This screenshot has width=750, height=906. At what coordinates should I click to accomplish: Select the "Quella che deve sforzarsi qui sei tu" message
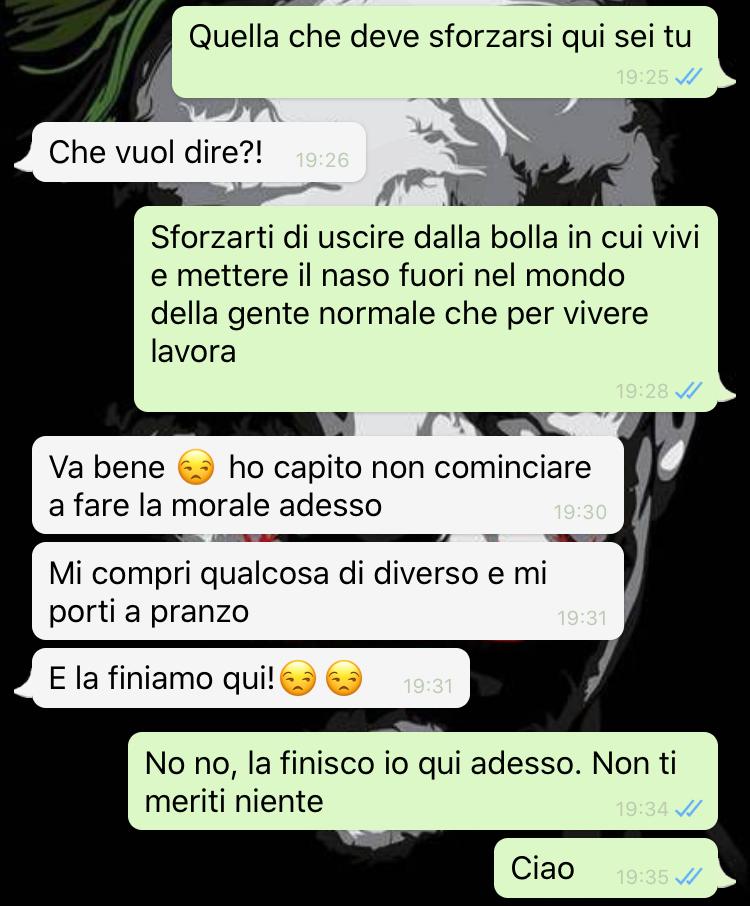[x=445, y=52]
